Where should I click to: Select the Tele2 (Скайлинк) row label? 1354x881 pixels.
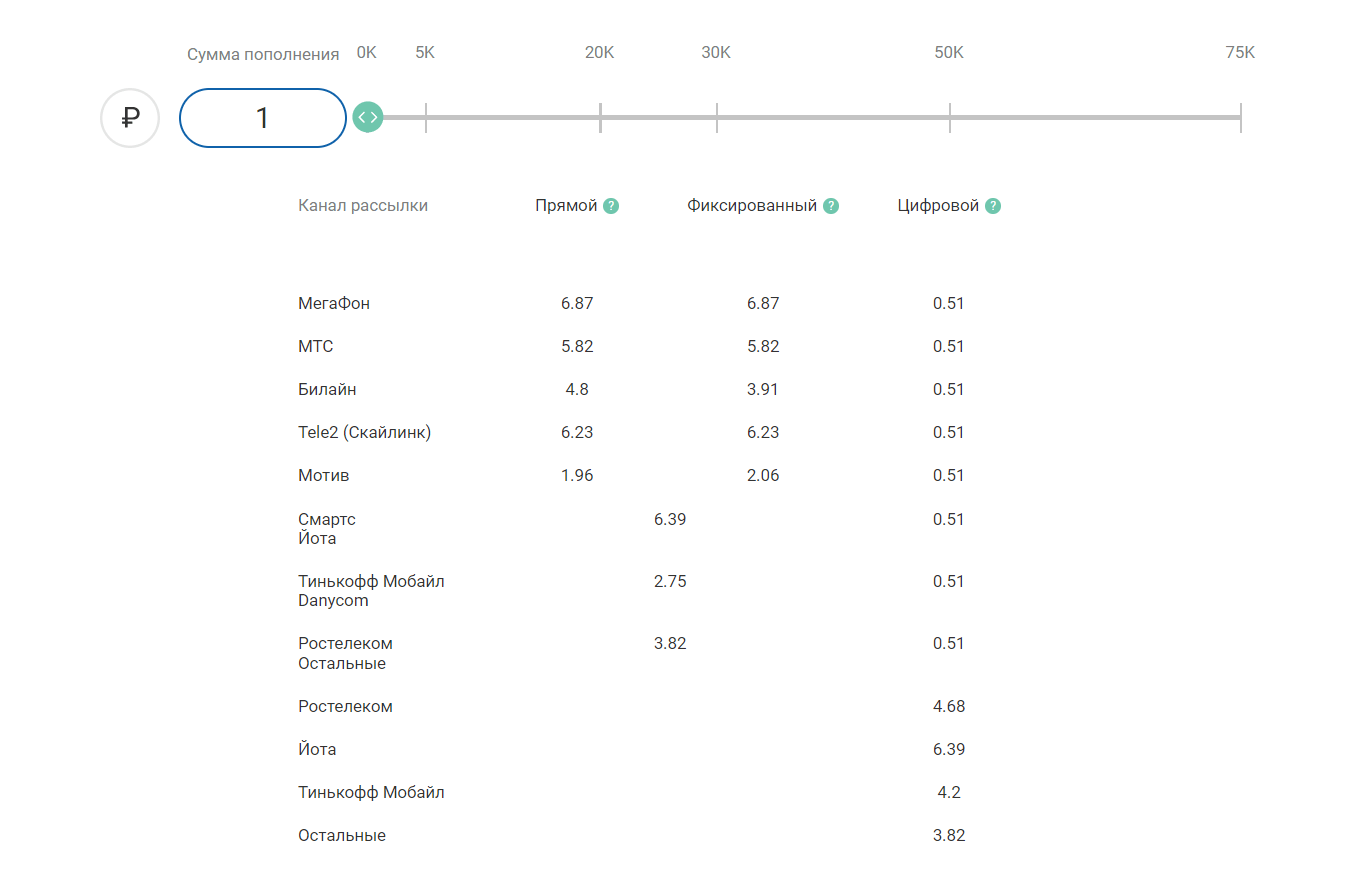click(x=364, y=432)
